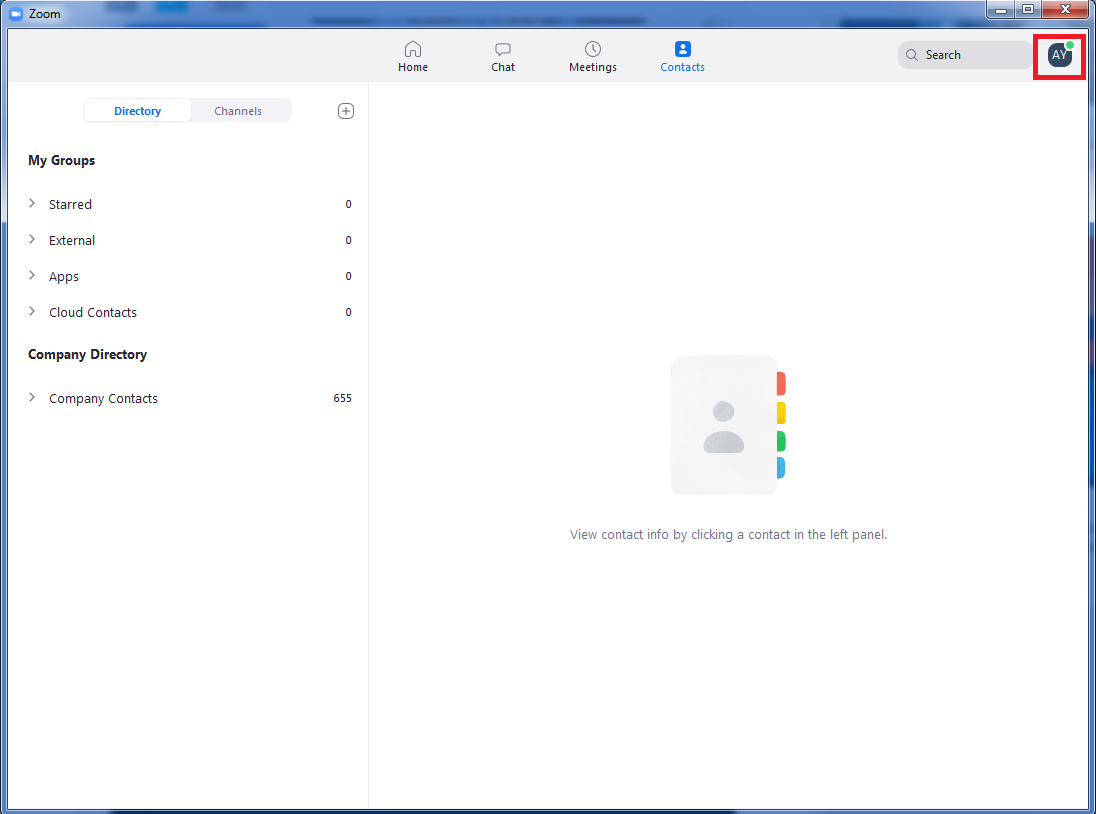Click the Zoom logo in title bar
Viewport: 1096px width, 814px height.
[x=16, y=14]
